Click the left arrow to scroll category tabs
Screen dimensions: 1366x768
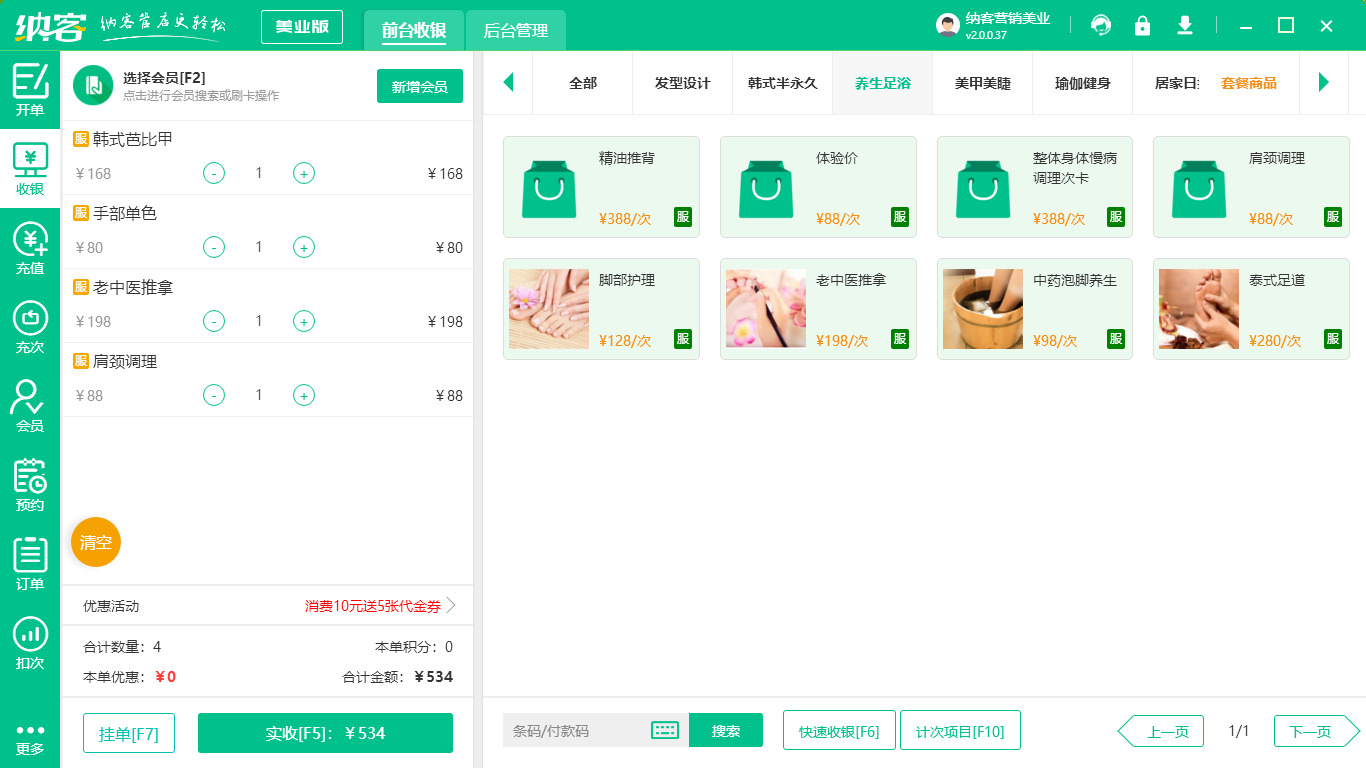(509, 84)
